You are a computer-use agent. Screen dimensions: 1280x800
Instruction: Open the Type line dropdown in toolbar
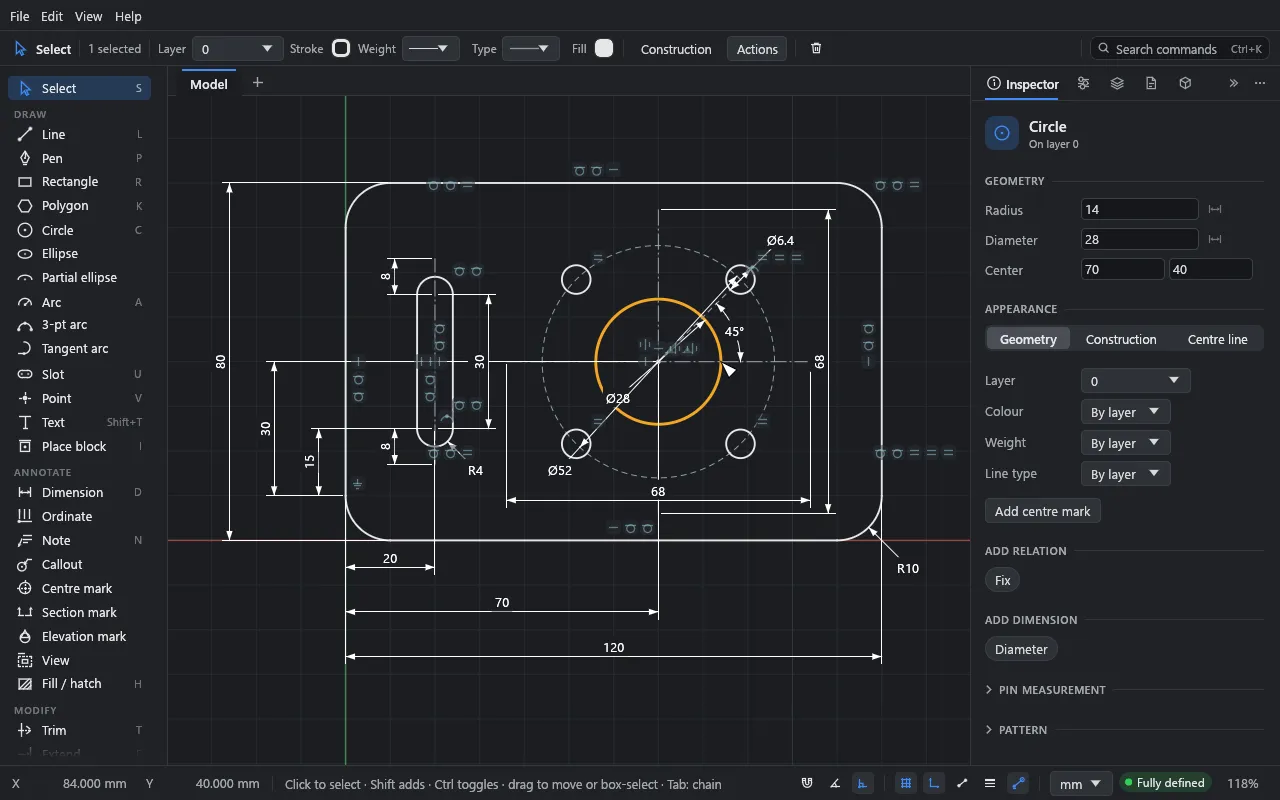(531, 49)
